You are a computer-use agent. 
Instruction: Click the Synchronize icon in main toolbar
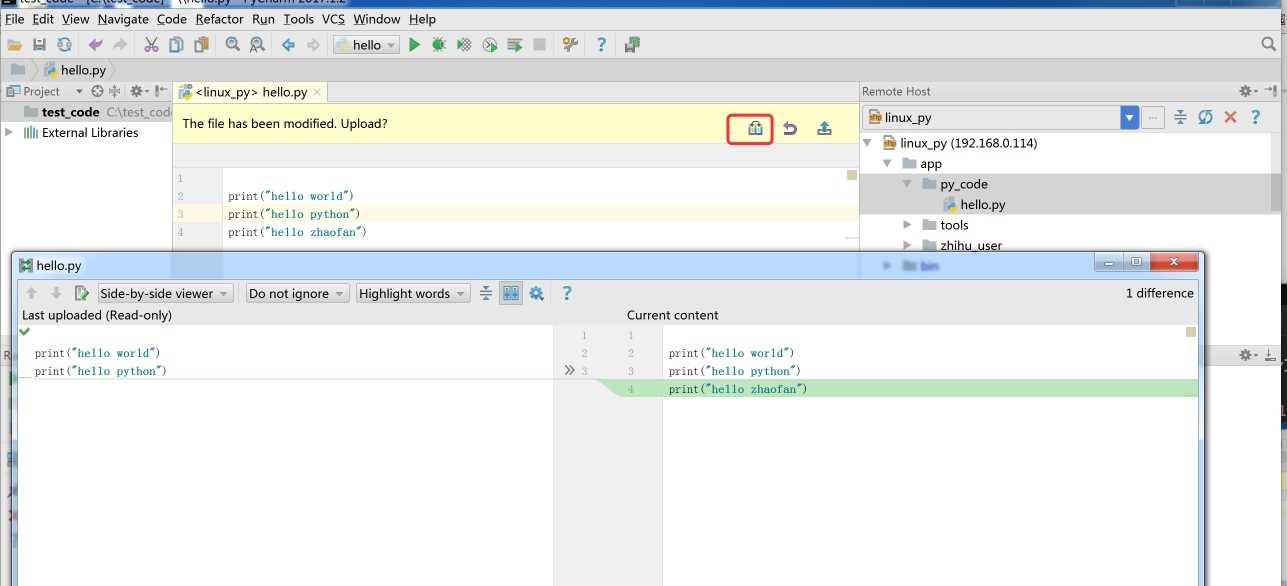[x=64, y=45]
